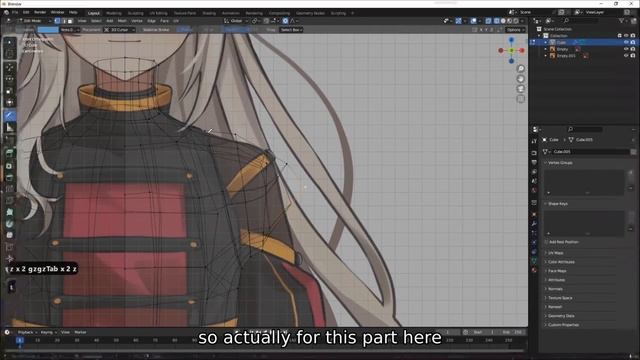Viewport: 640px width, 360px height.
Task: Switch to the UV Editing workspace tab
Action: (158, 13)
